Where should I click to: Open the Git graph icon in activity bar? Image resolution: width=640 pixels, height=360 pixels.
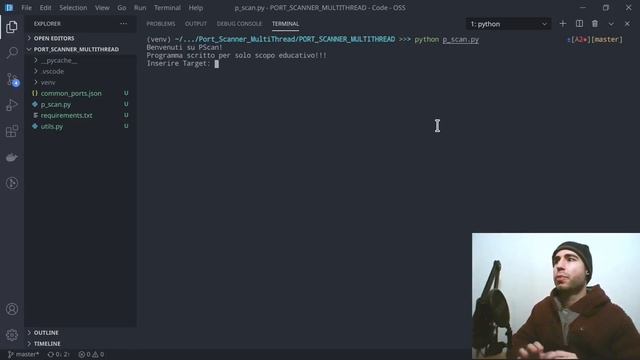coord(12,183)
